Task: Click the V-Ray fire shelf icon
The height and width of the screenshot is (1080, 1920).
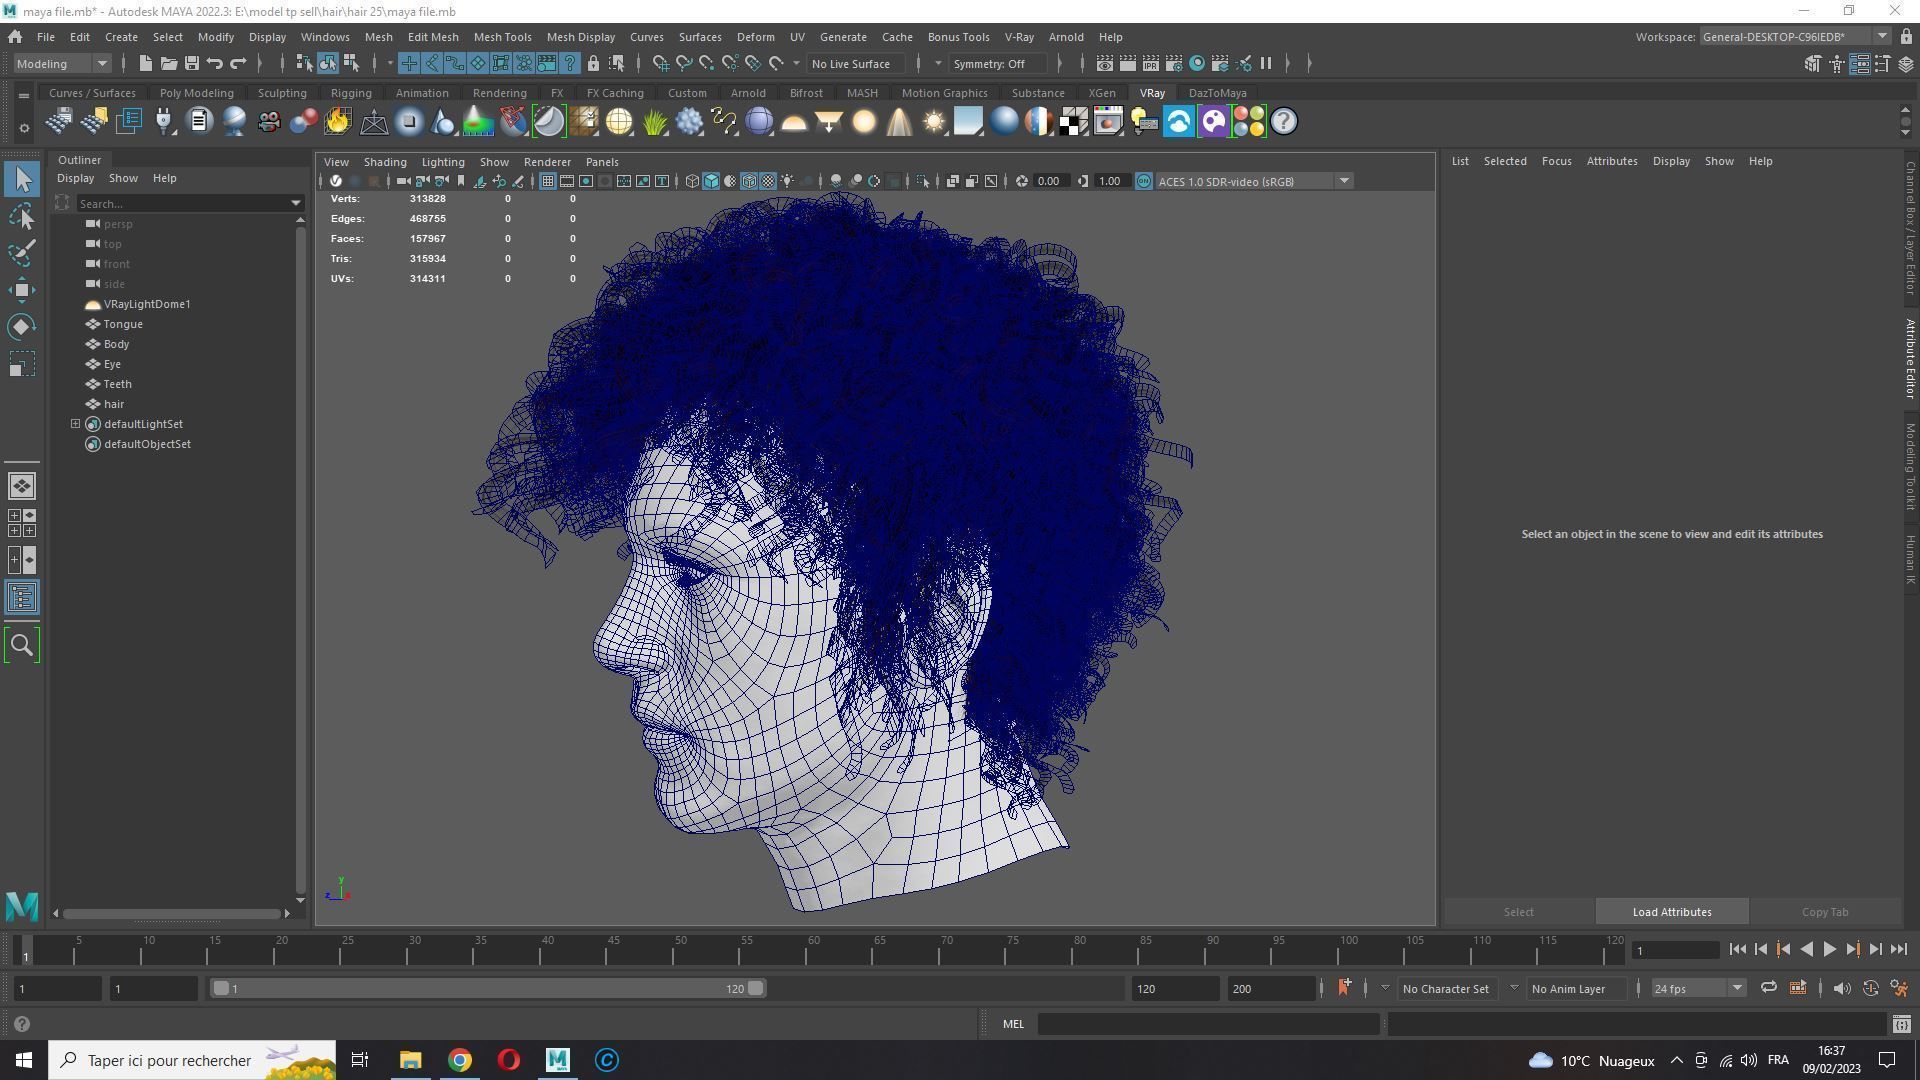Action: (x=338, y=122)
